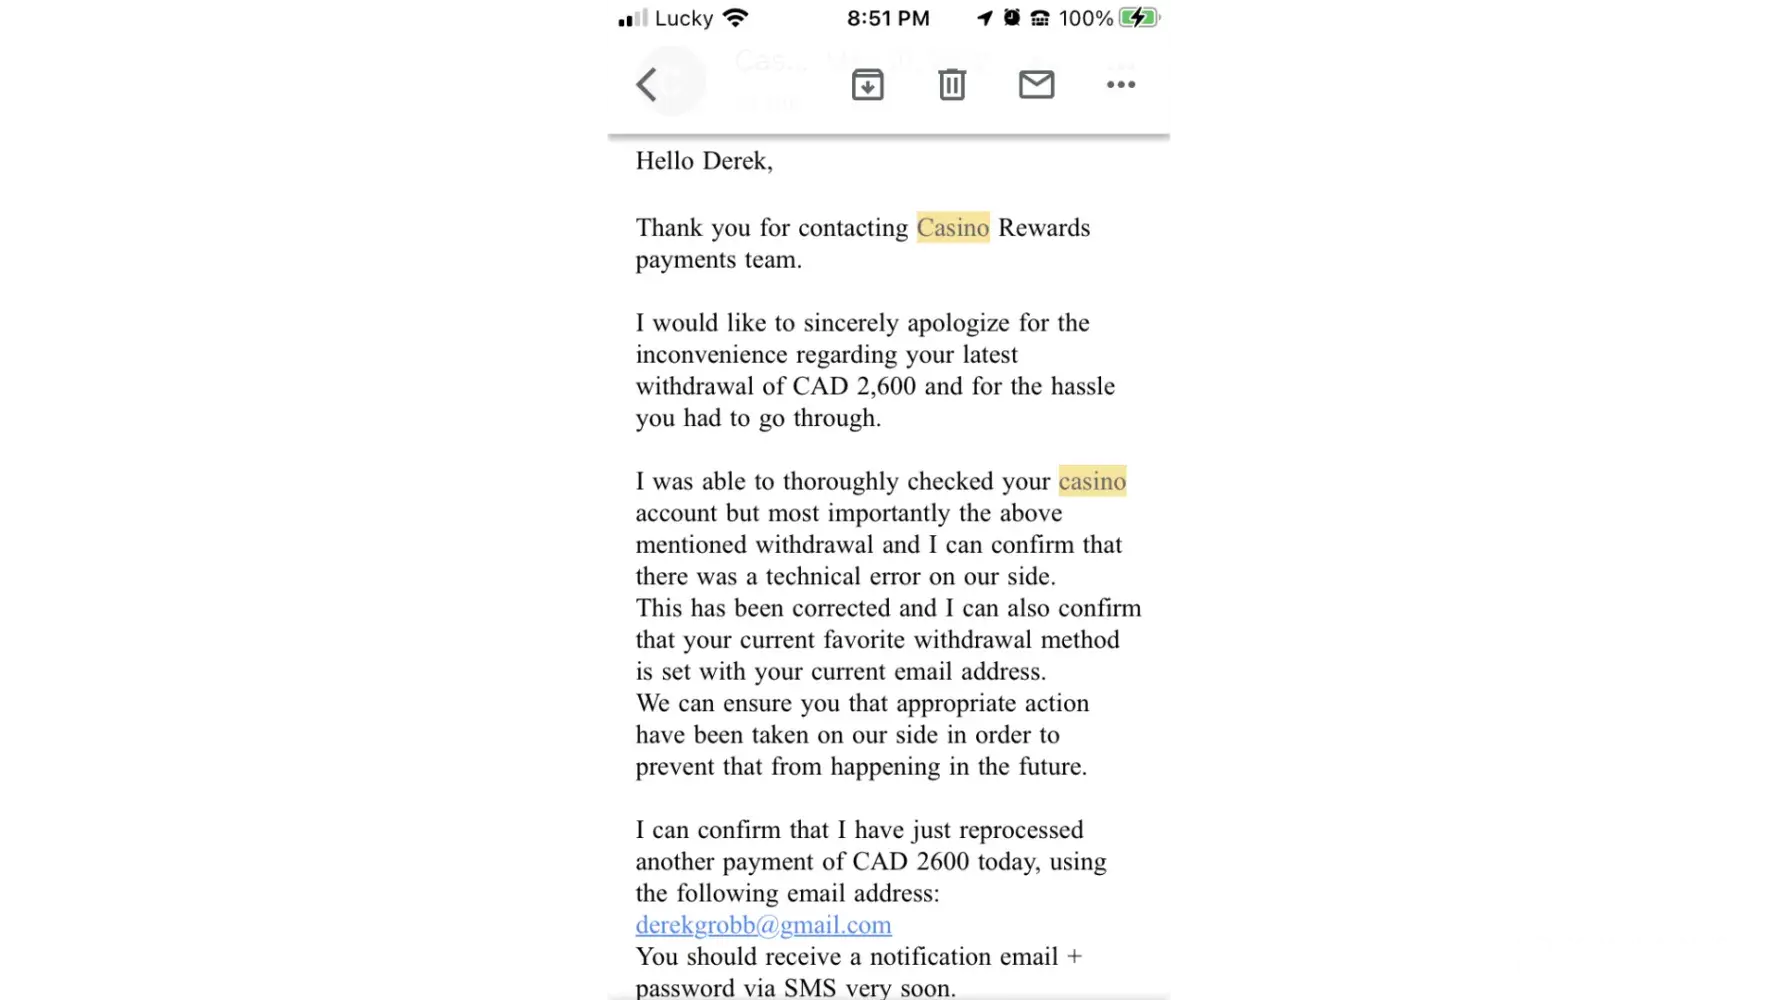Image resolution: width=1778 pixels, height=1000 pixels.
Task: Tap the 8:51 PM clock
Action: click(888, 18)
